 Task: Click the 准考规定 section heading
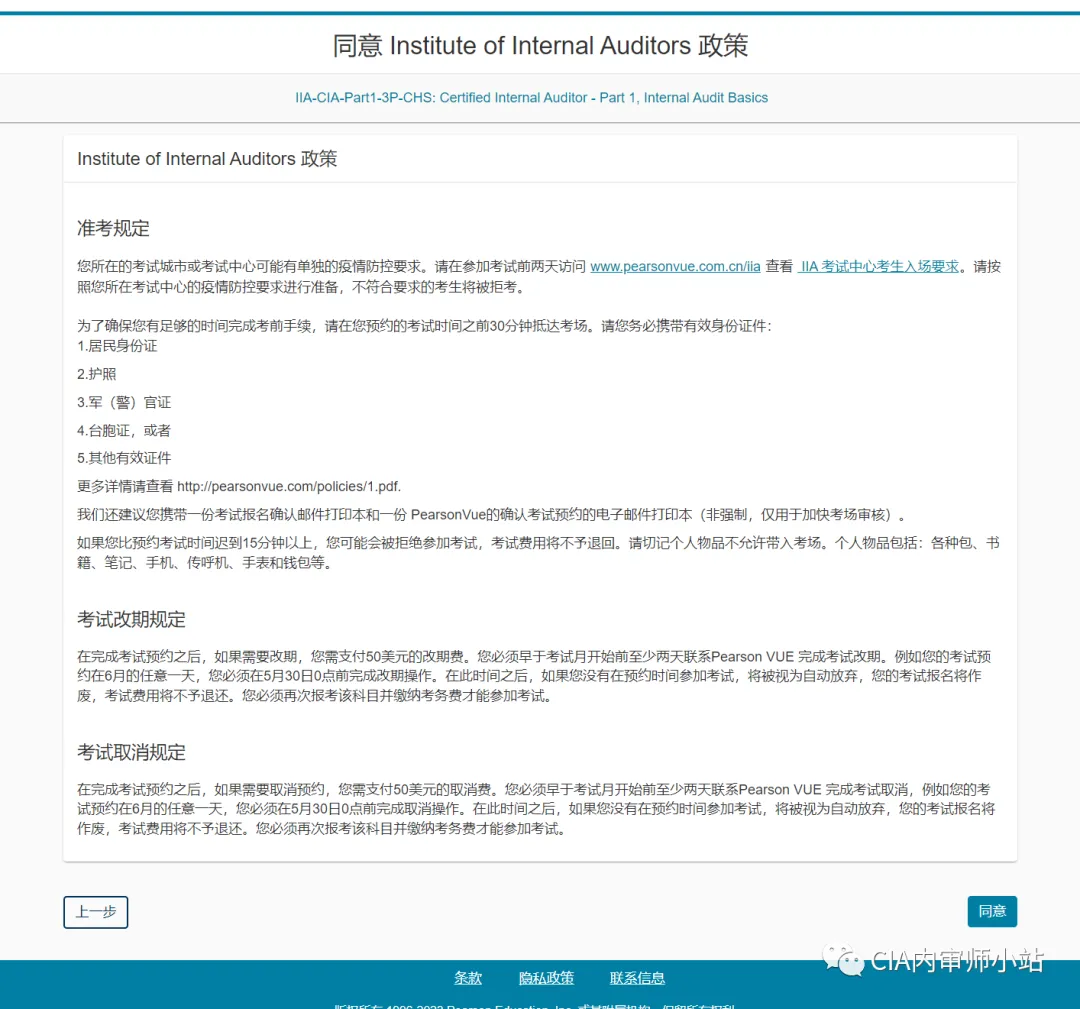(x=114, y=228)
